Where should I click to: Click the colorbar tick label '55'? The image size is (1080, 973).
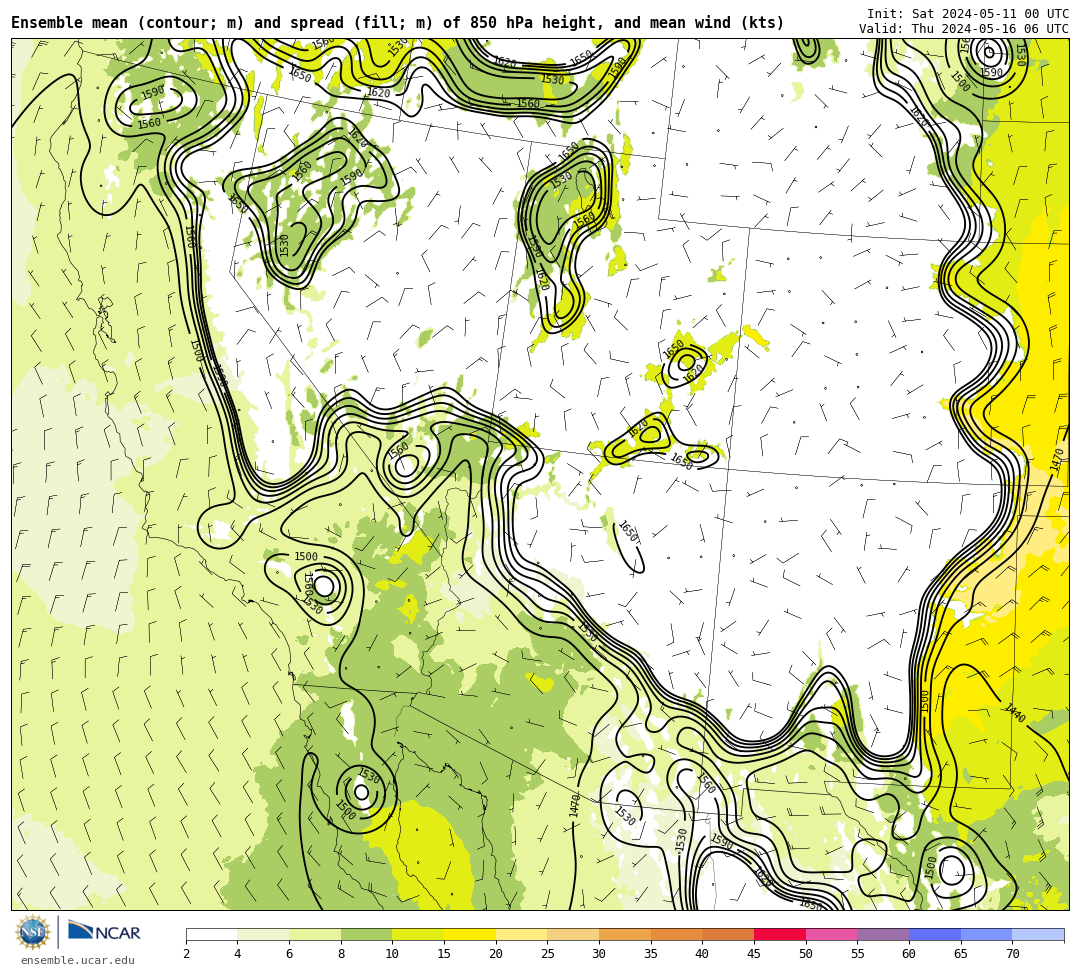coord(857,954)
